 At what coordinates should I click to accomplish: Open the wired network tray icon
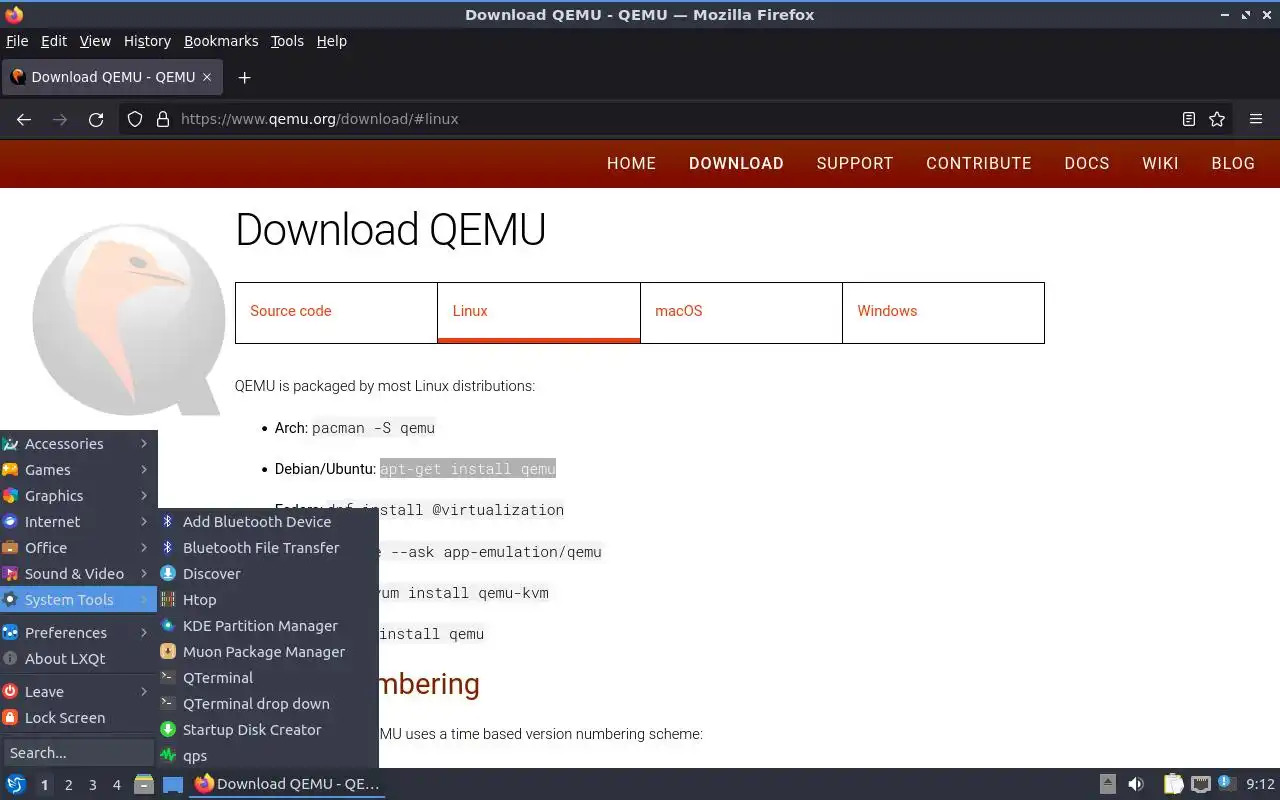pyautogui.click(x=1201, y=784)
